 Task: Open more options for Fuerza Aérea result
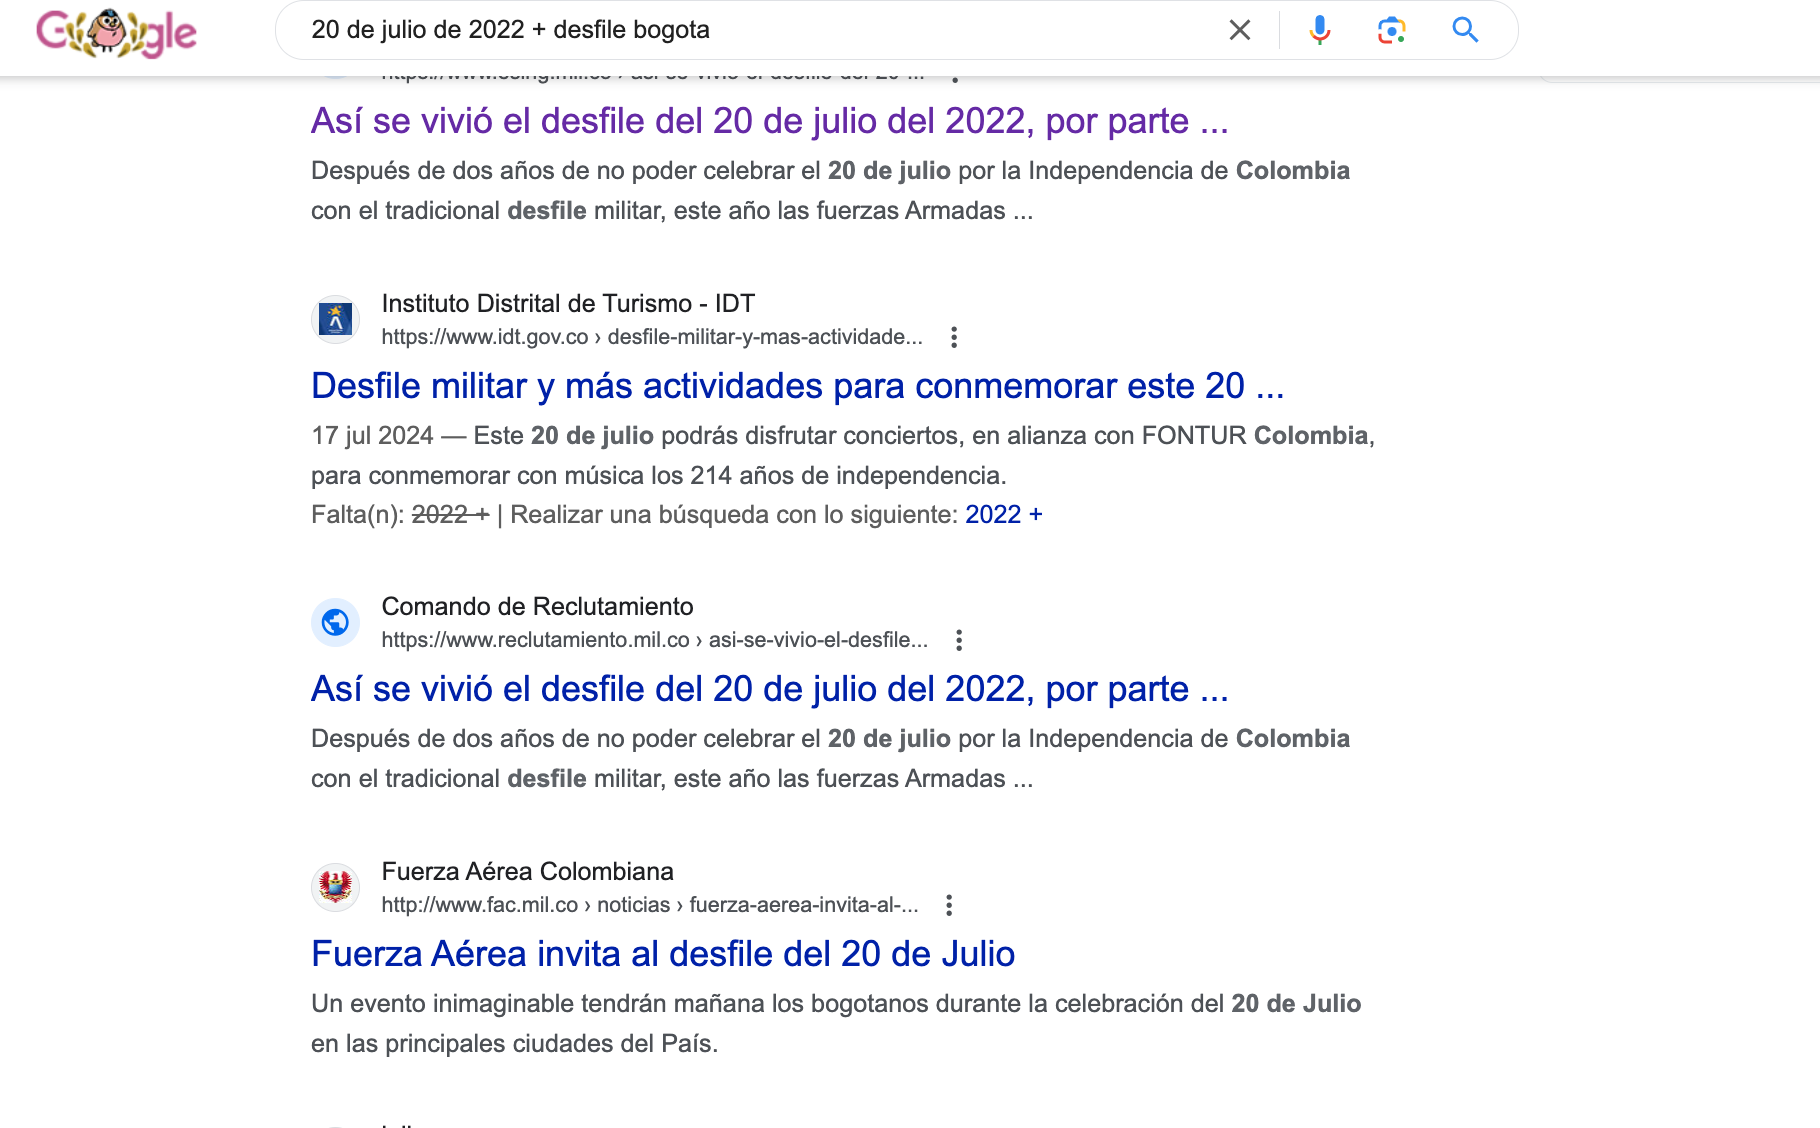(x=948, y=905)
